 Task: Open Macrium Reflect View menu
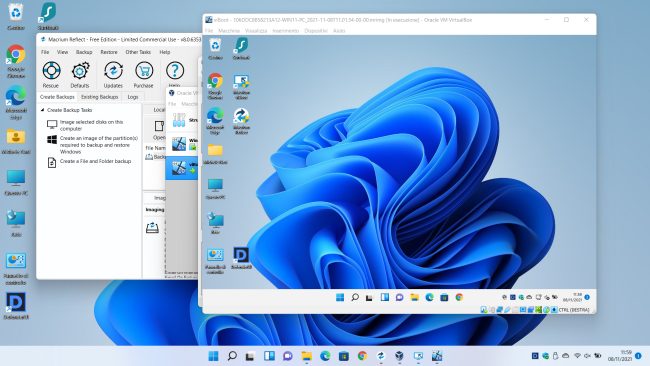(x=62, y=52)
